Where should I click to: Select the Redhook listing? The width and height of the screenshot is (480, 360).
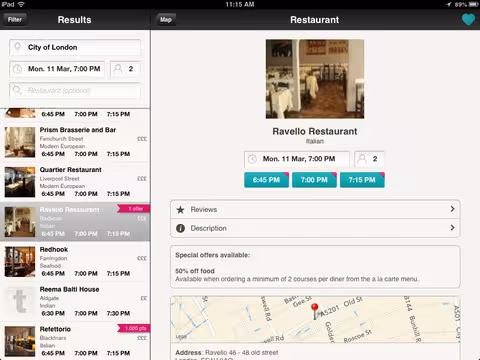click(75, 262)
